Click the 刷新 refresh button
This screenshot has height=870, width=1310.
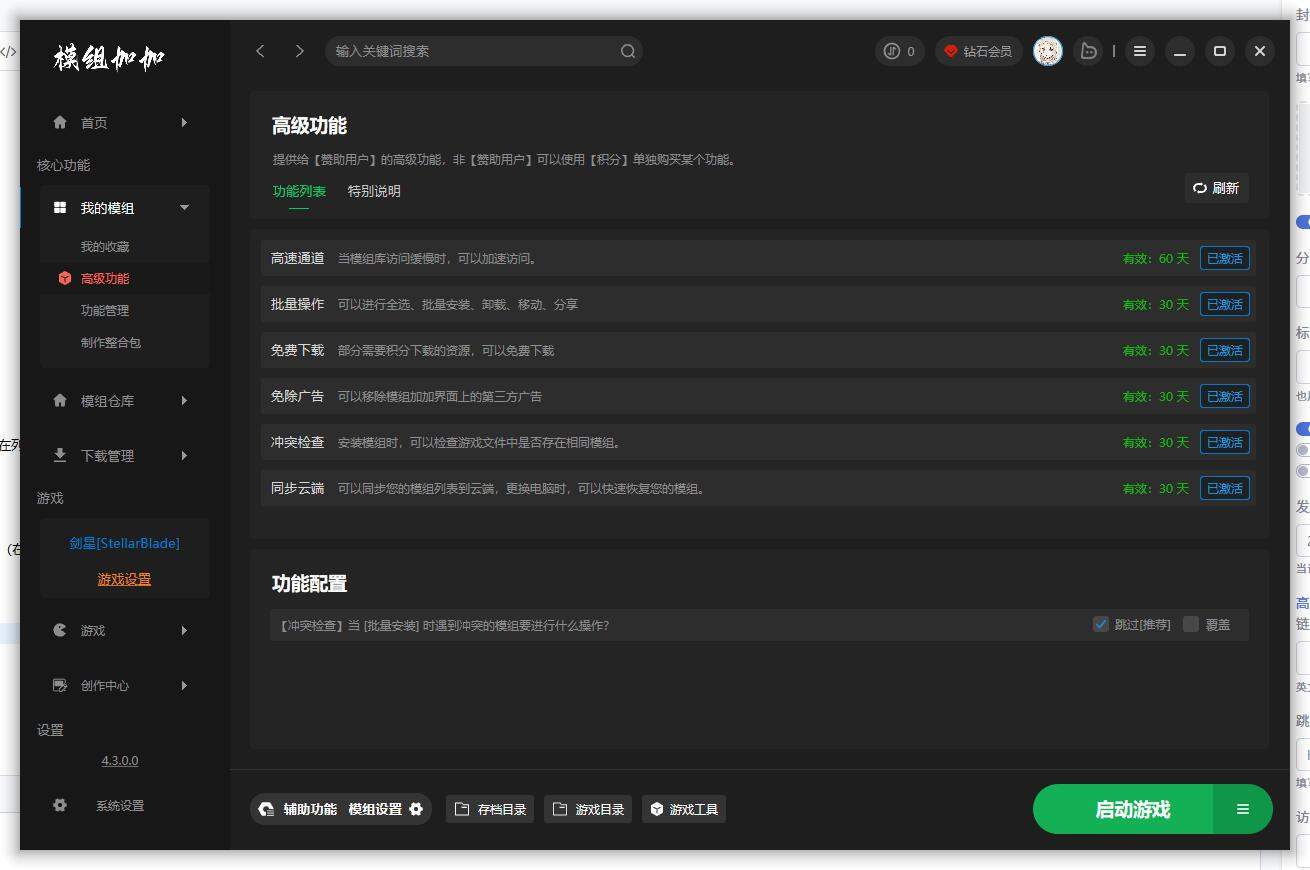[x=1216, y=188]
